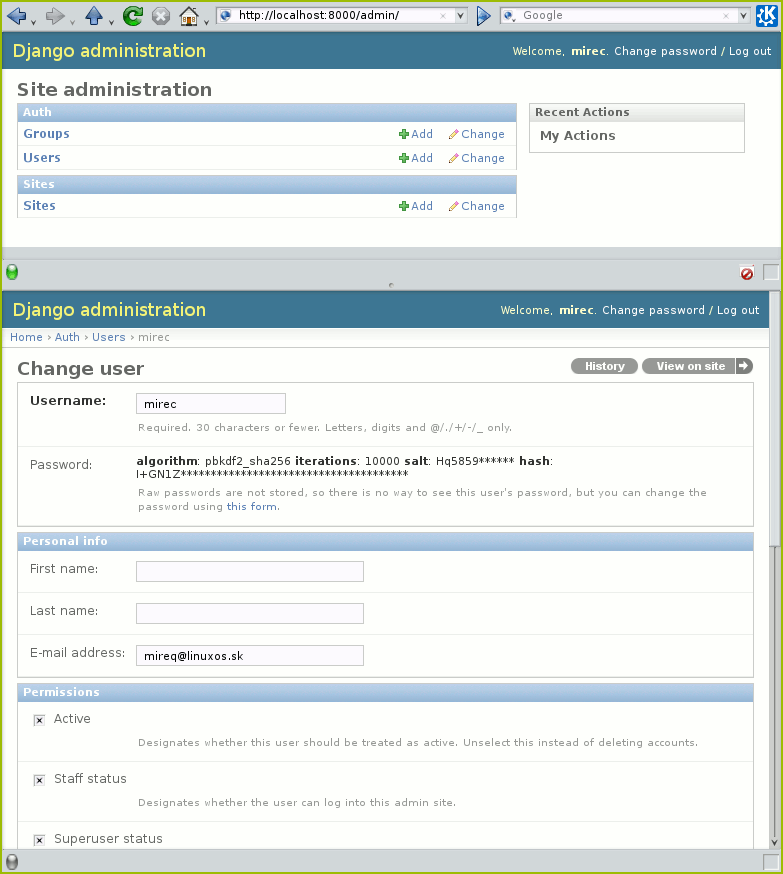Click the site favicon in address bar
This screenshot has width=783, height=874.
[225, 16]
